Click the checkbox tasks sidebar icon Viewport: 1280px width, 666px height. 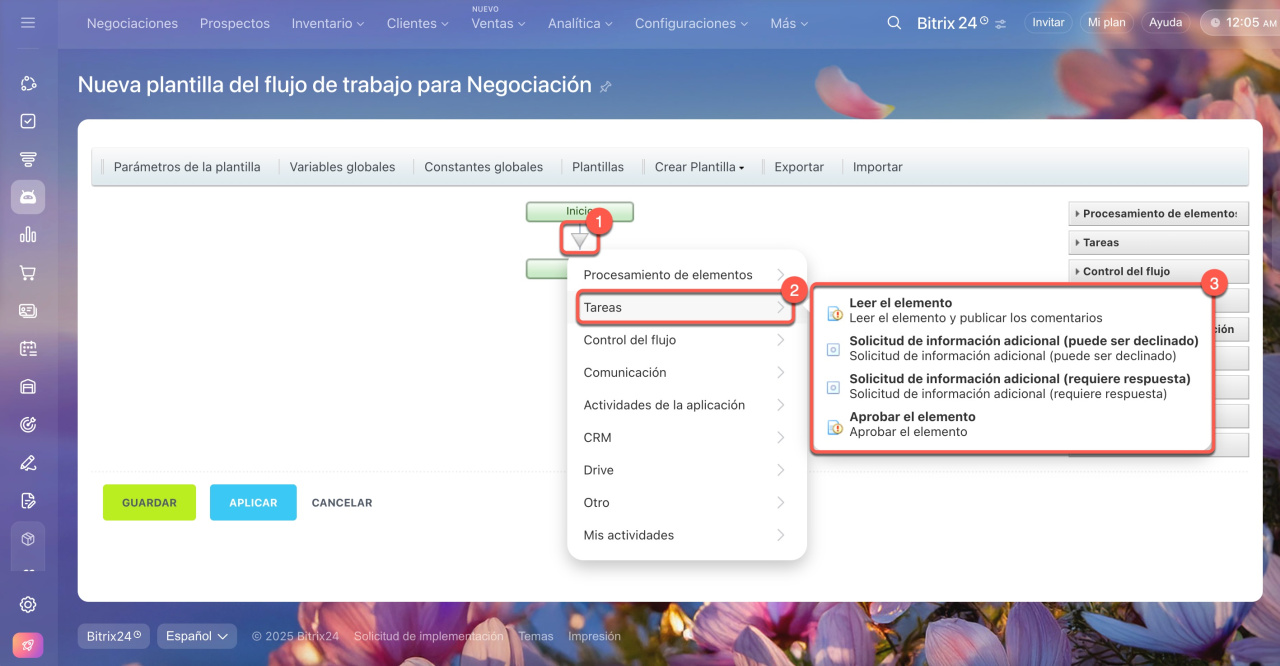[28, 121]
